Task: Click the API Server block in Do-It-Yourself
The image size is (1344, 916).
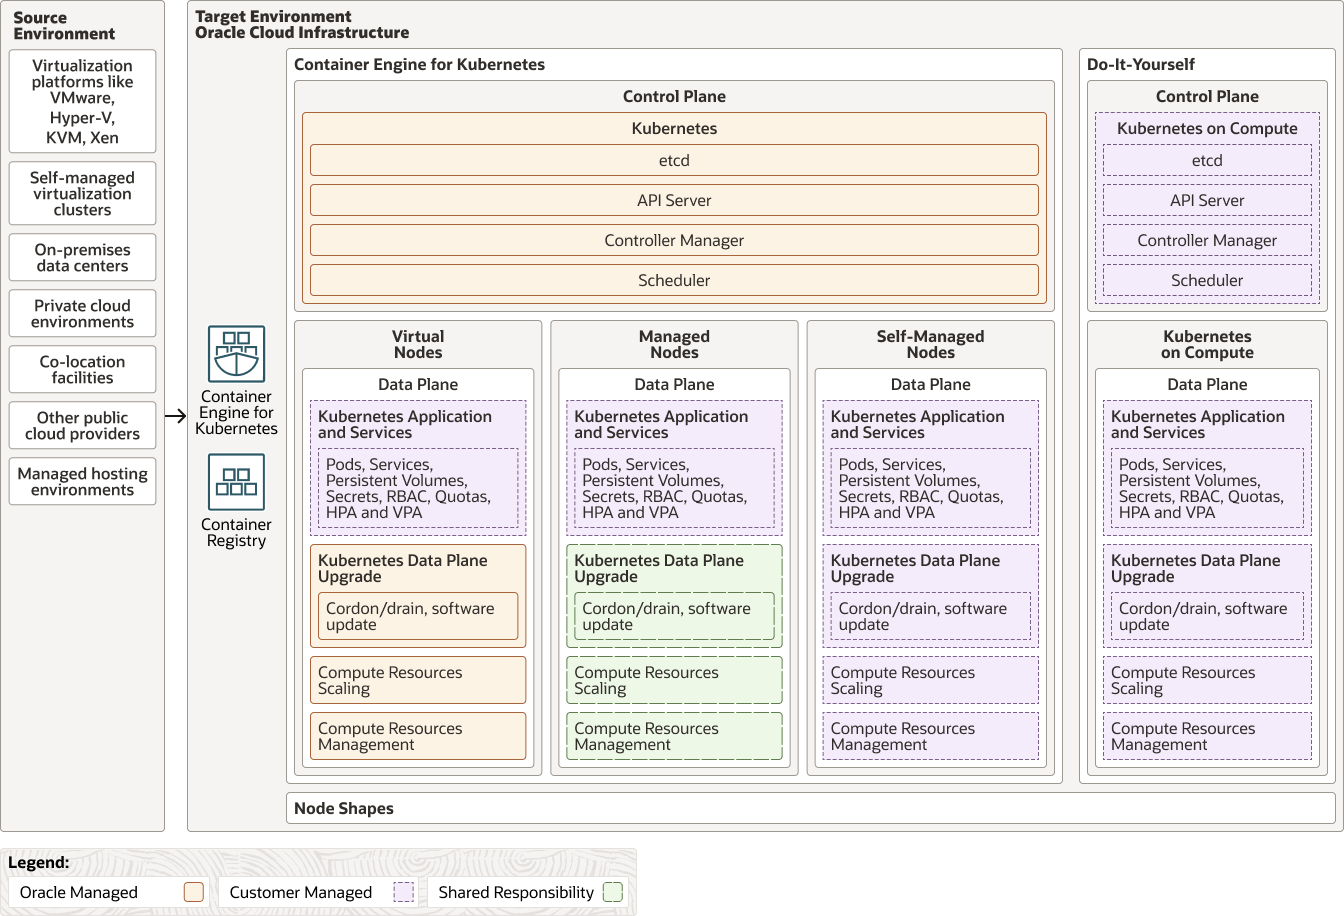Action: 1207,200
